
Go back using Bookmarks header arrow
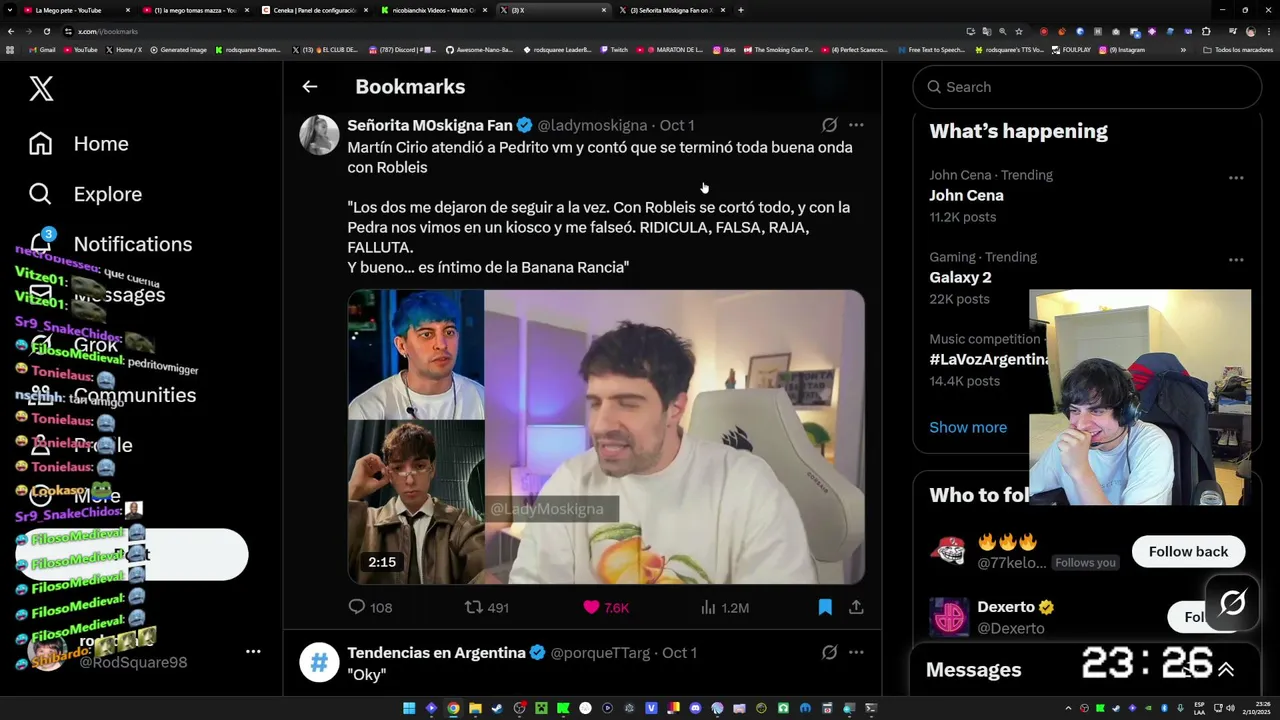point(310,87)
